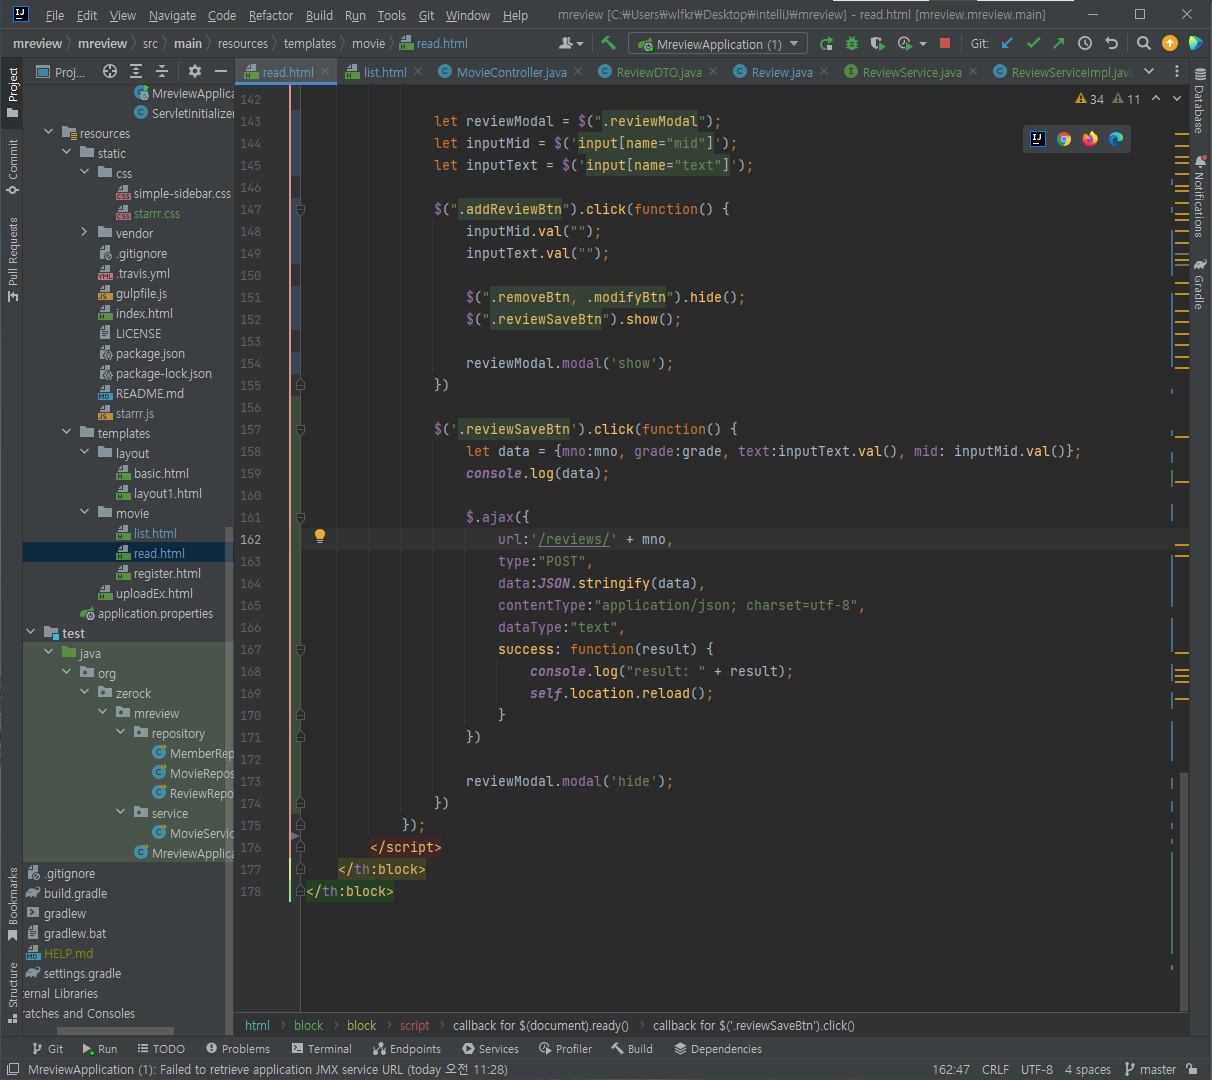Click the /reviews/ URL link in code

click(x=574, y=539)
